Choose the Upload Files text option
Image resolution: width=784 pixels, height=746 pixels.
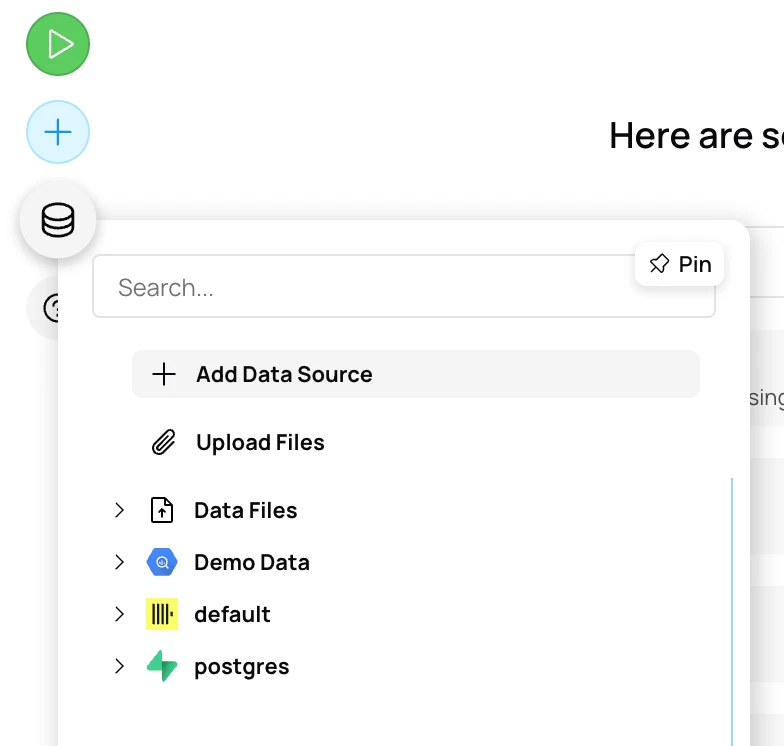[x=260, y=442]
